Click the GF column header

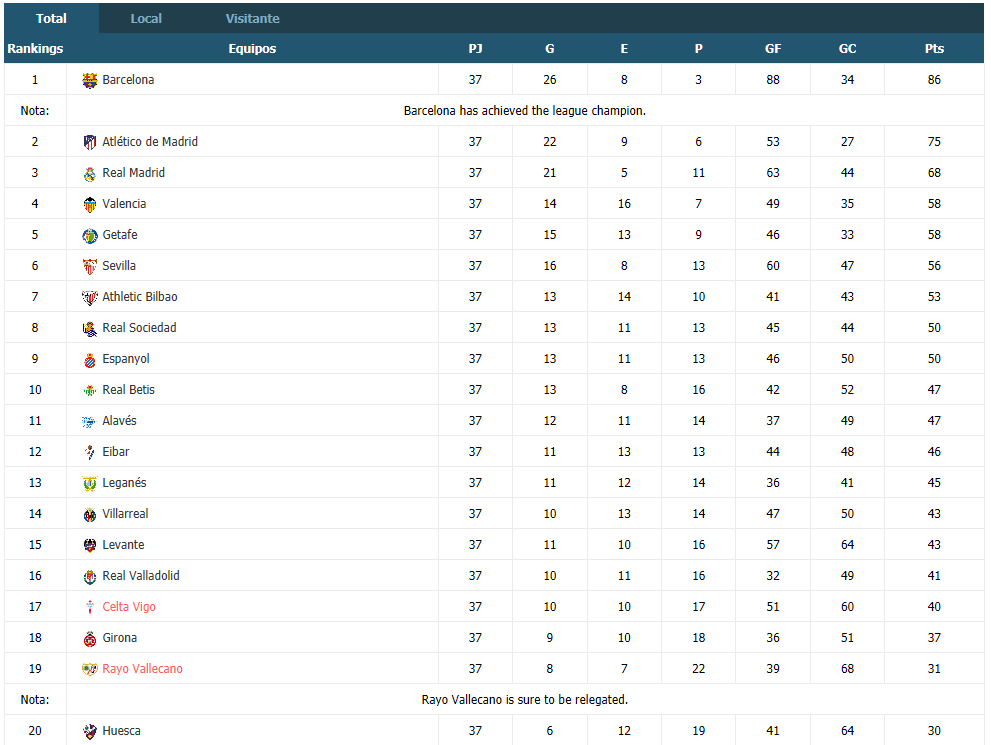[x=772, y=49]
